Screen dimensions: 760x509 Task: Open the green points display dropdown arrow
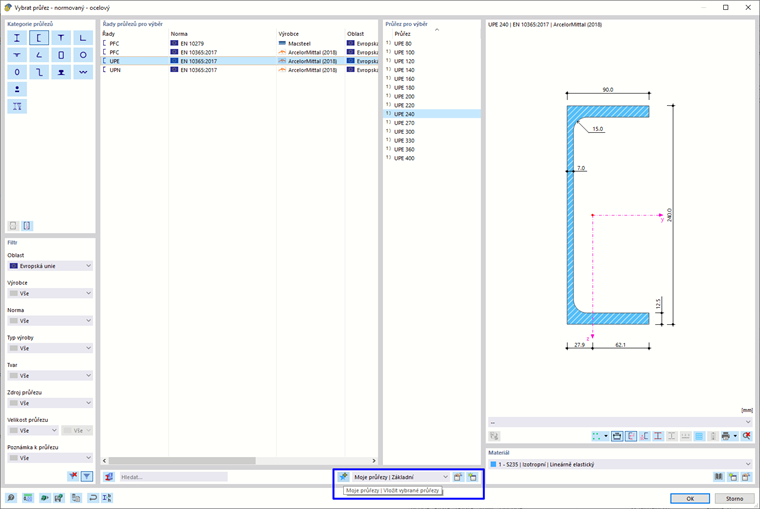pos(605,436)
